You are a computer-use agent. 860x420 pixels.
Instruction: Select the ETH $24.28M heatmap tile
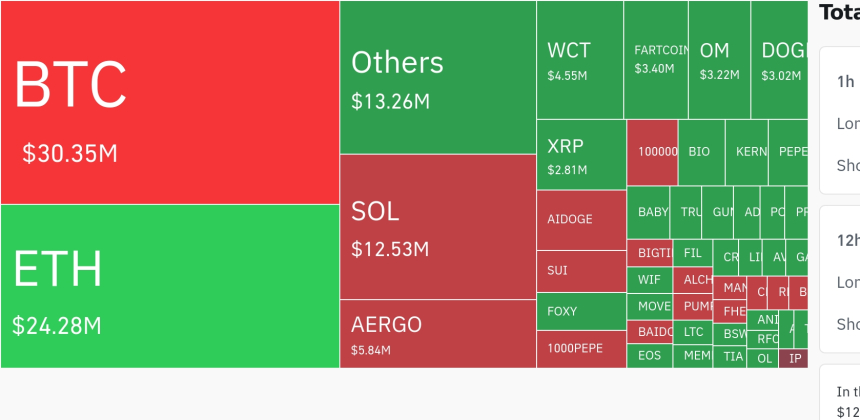click(170, 286)
